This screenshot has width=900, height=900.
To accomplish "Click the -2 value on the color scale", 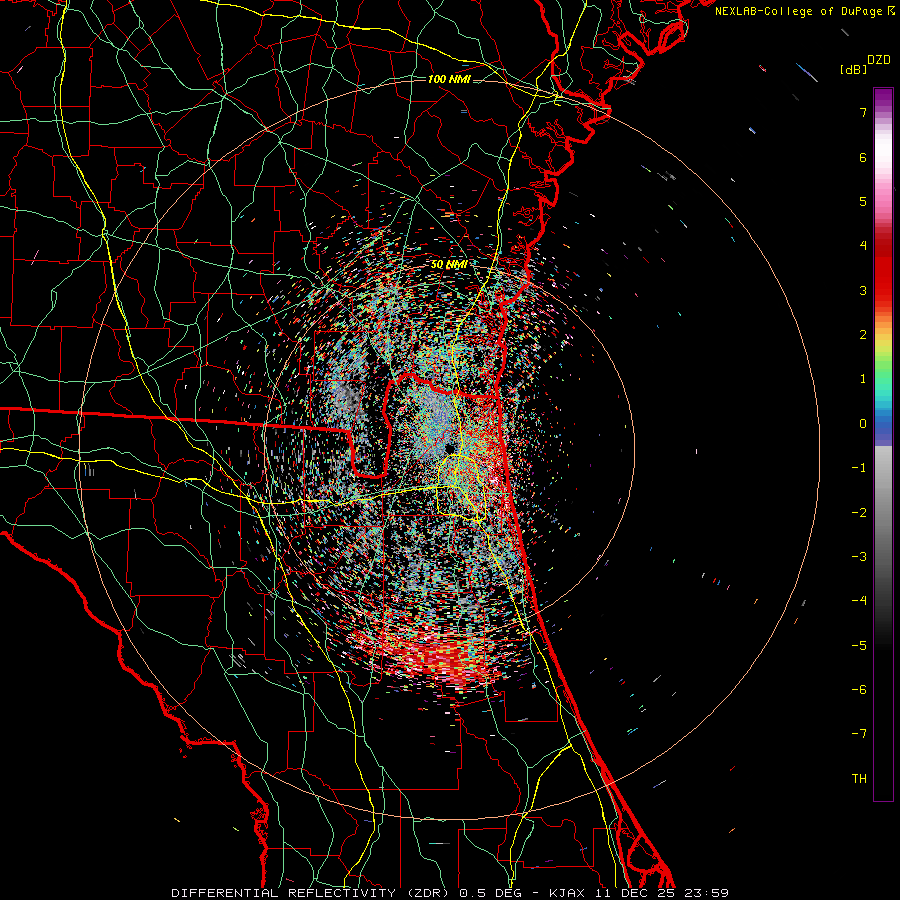I will coord(859,513).
